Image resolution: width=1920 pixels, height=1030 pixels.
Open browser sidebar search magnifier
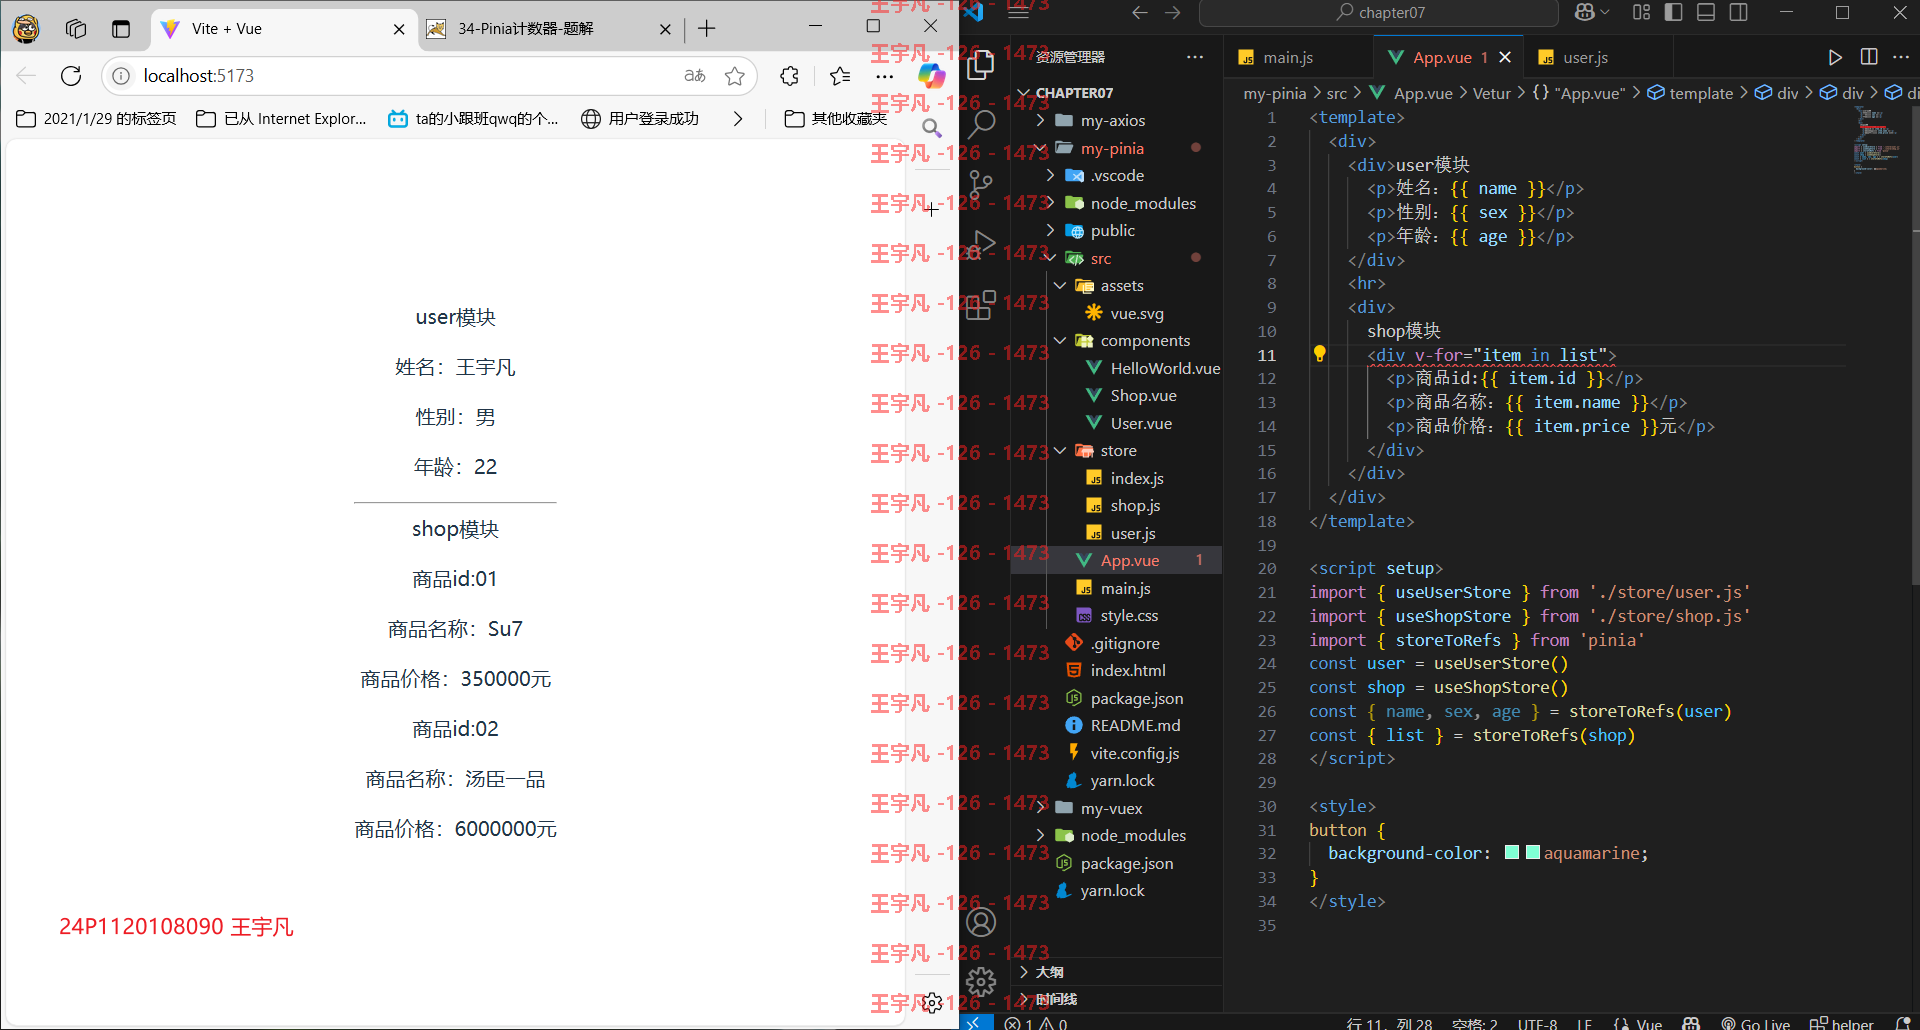[932, 128]
